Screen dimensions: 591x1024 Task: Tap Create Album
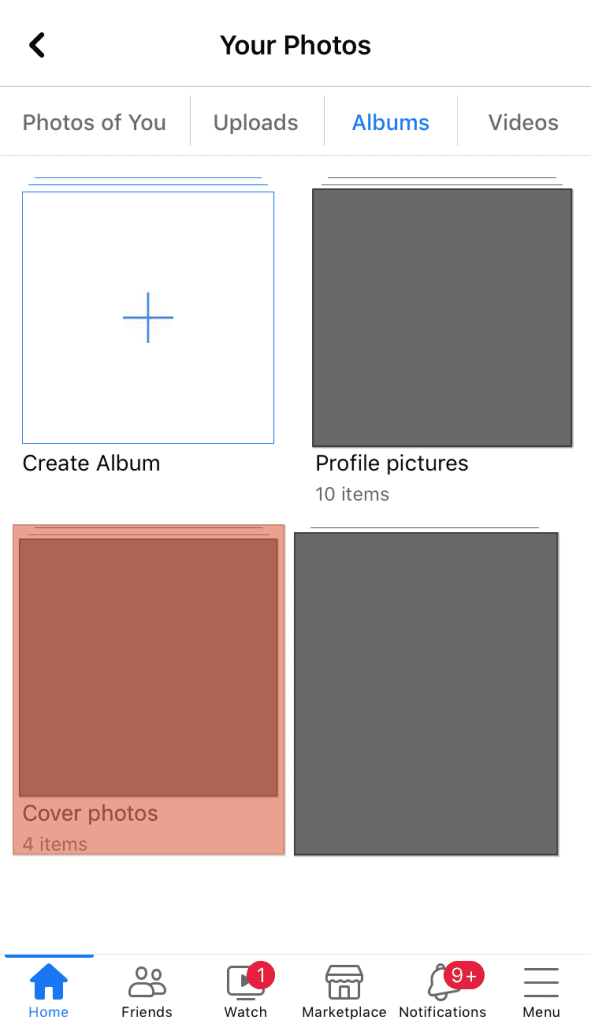[x=91, y=463]
